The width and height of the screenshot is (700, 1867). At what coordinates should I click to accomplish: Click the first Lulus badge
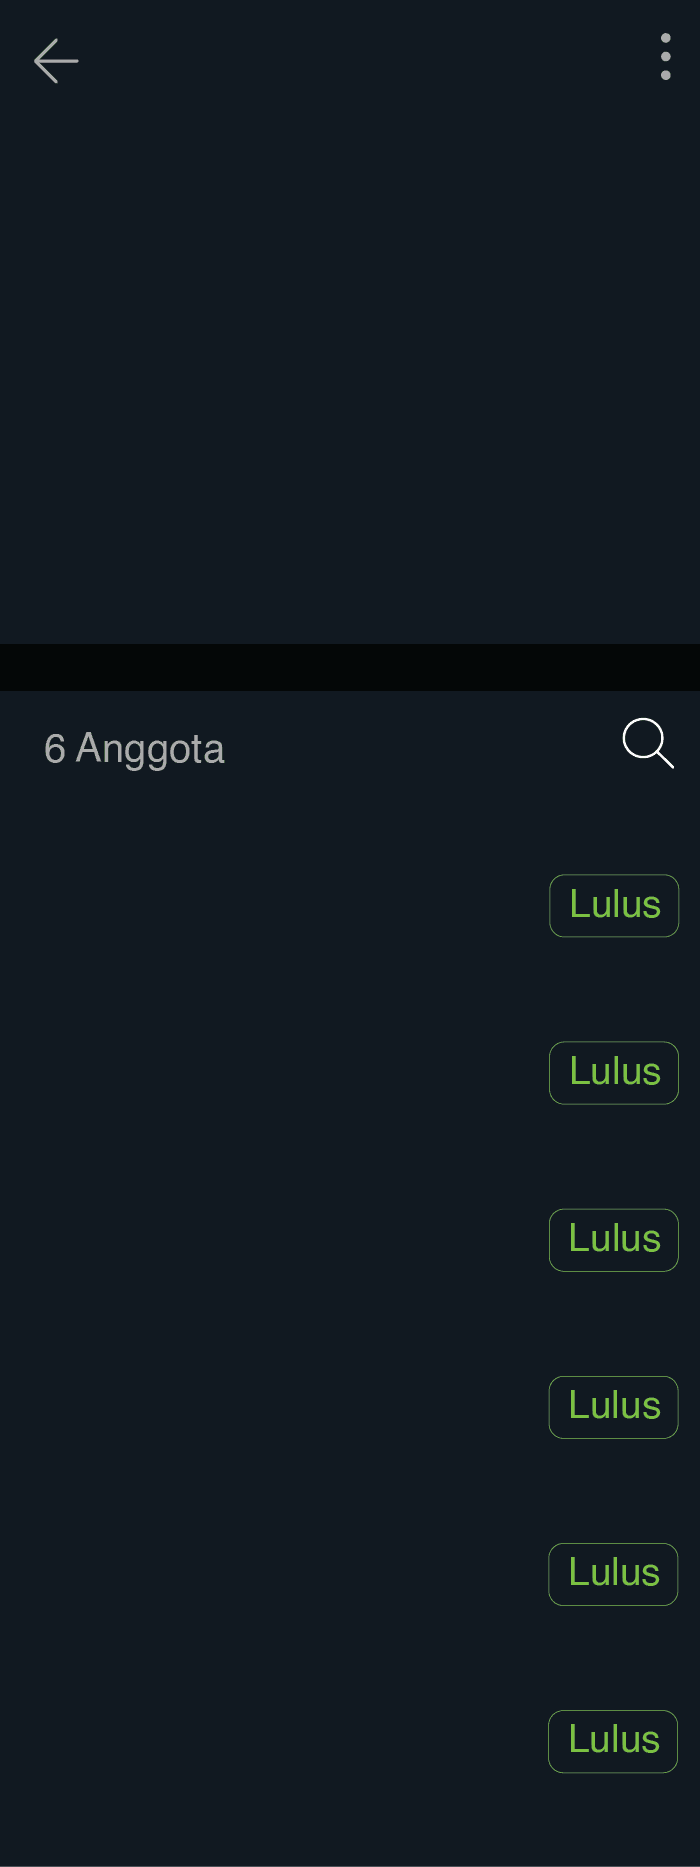click(614, 906)
